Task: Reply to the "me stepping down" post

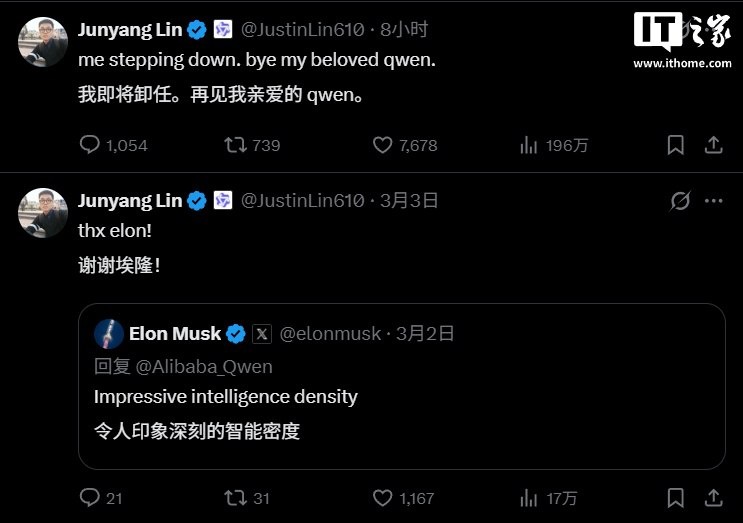Action: 90,145
